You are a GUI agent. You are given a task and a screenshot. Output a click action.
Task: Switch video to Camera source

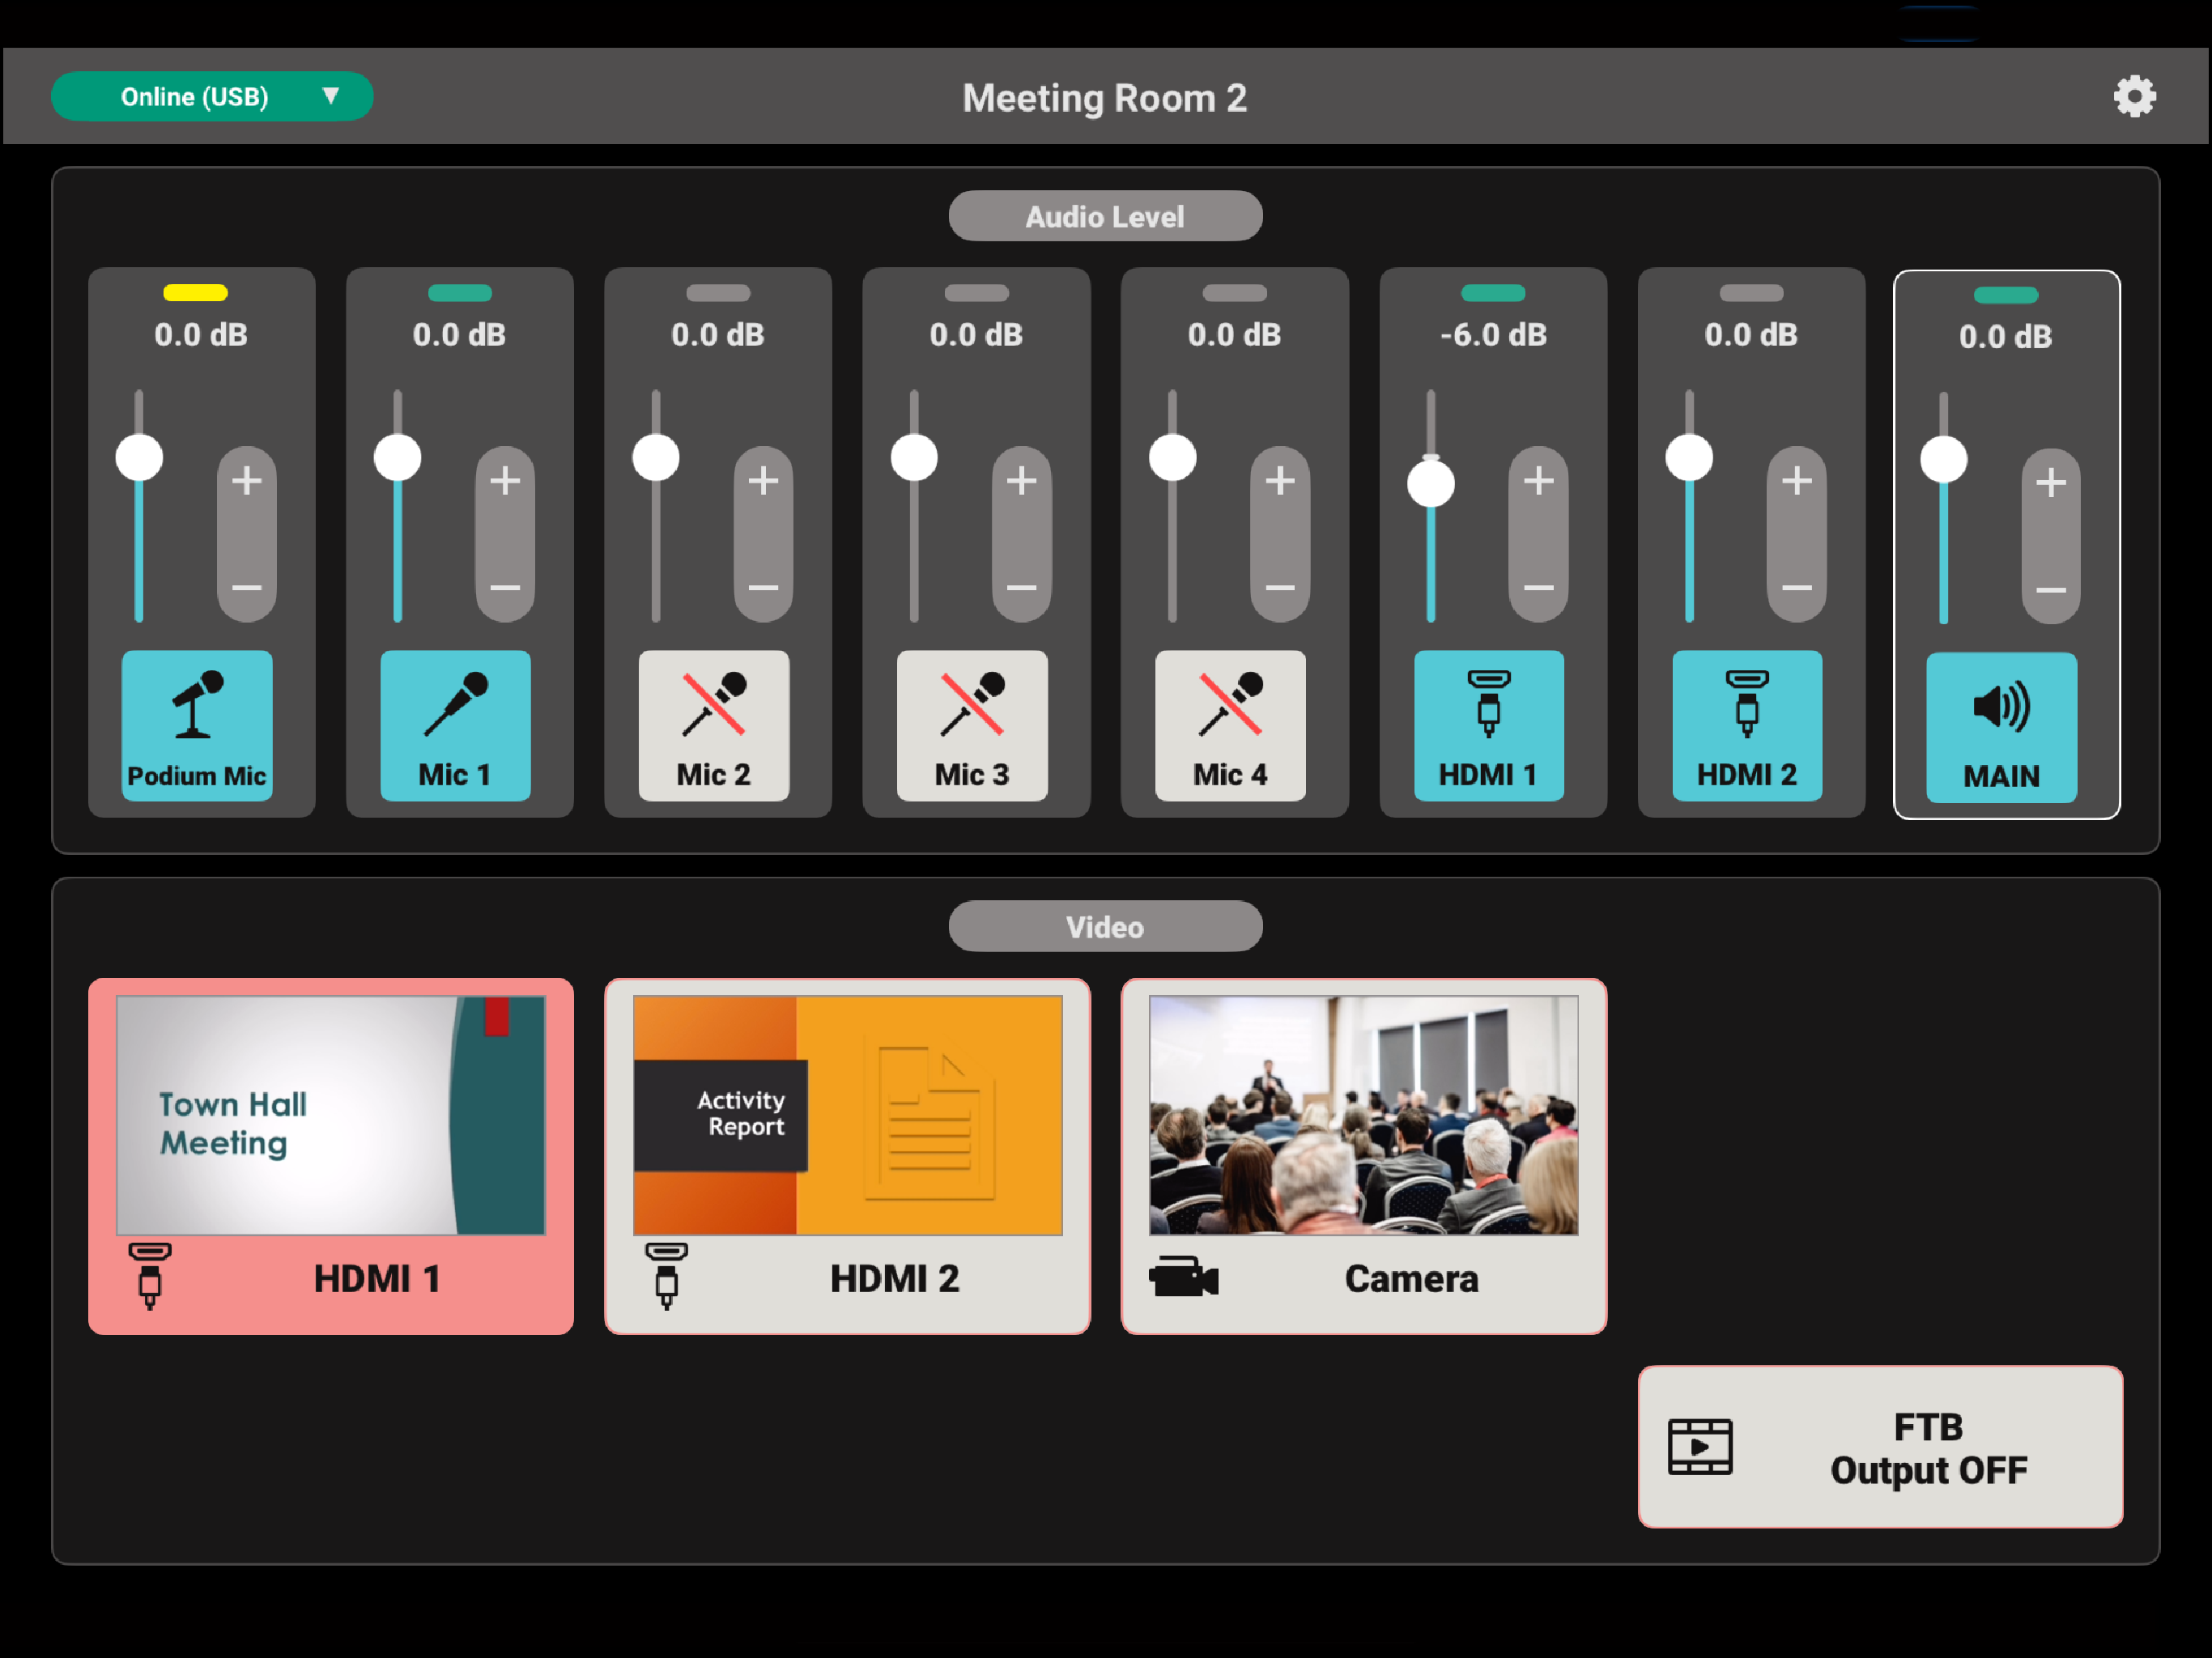[x=1363, y=1155]
